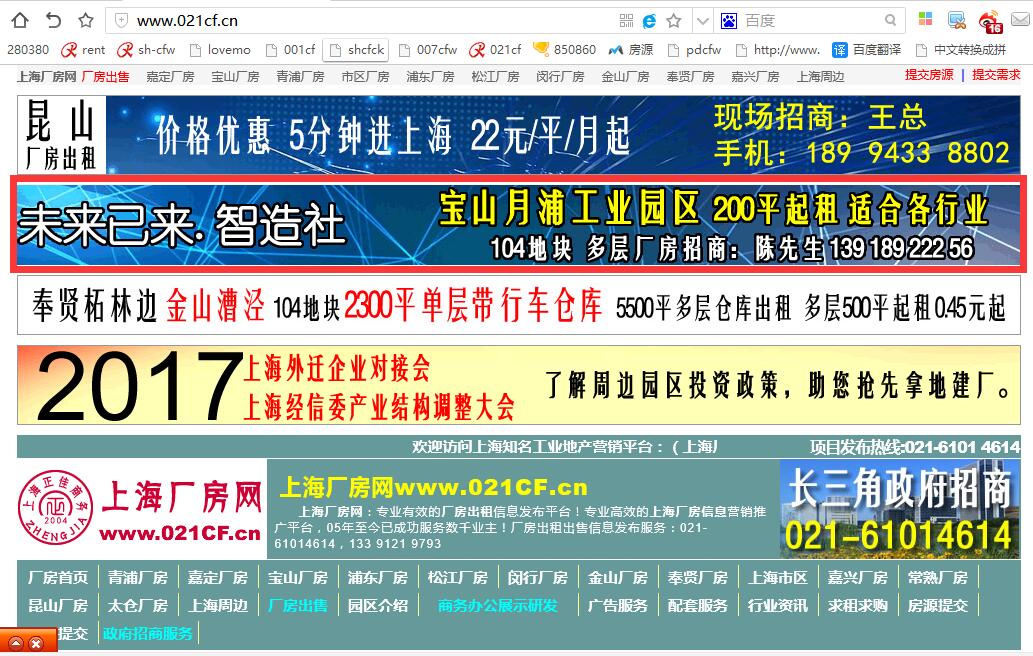Focus the Baidu search input field
1033x656 pixels.
pyautogui.click(x=812, y=21)
